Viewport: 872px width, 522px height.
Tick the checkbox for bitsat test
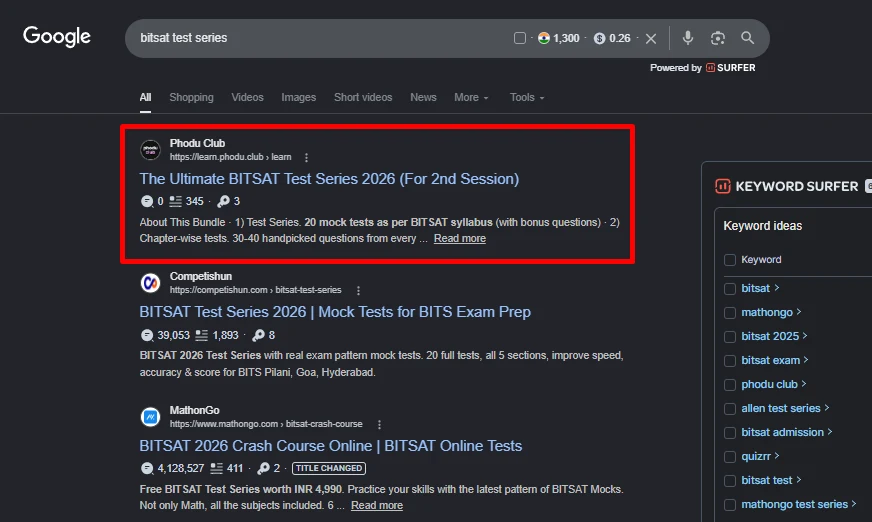730,480
